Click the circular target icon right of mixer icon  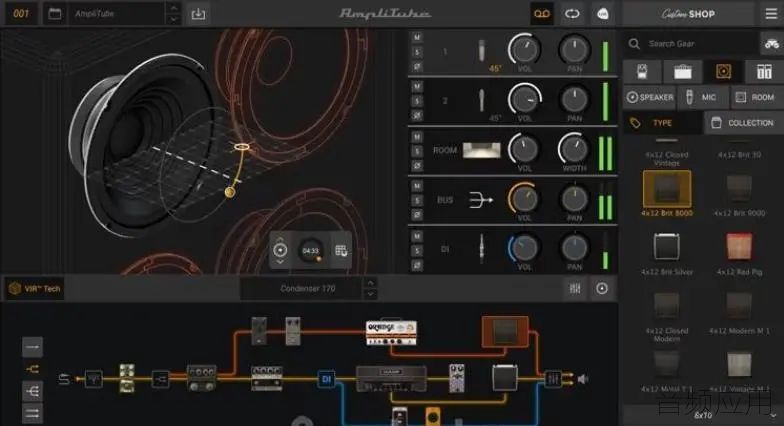pyautogui.click(x=602, y=288)
